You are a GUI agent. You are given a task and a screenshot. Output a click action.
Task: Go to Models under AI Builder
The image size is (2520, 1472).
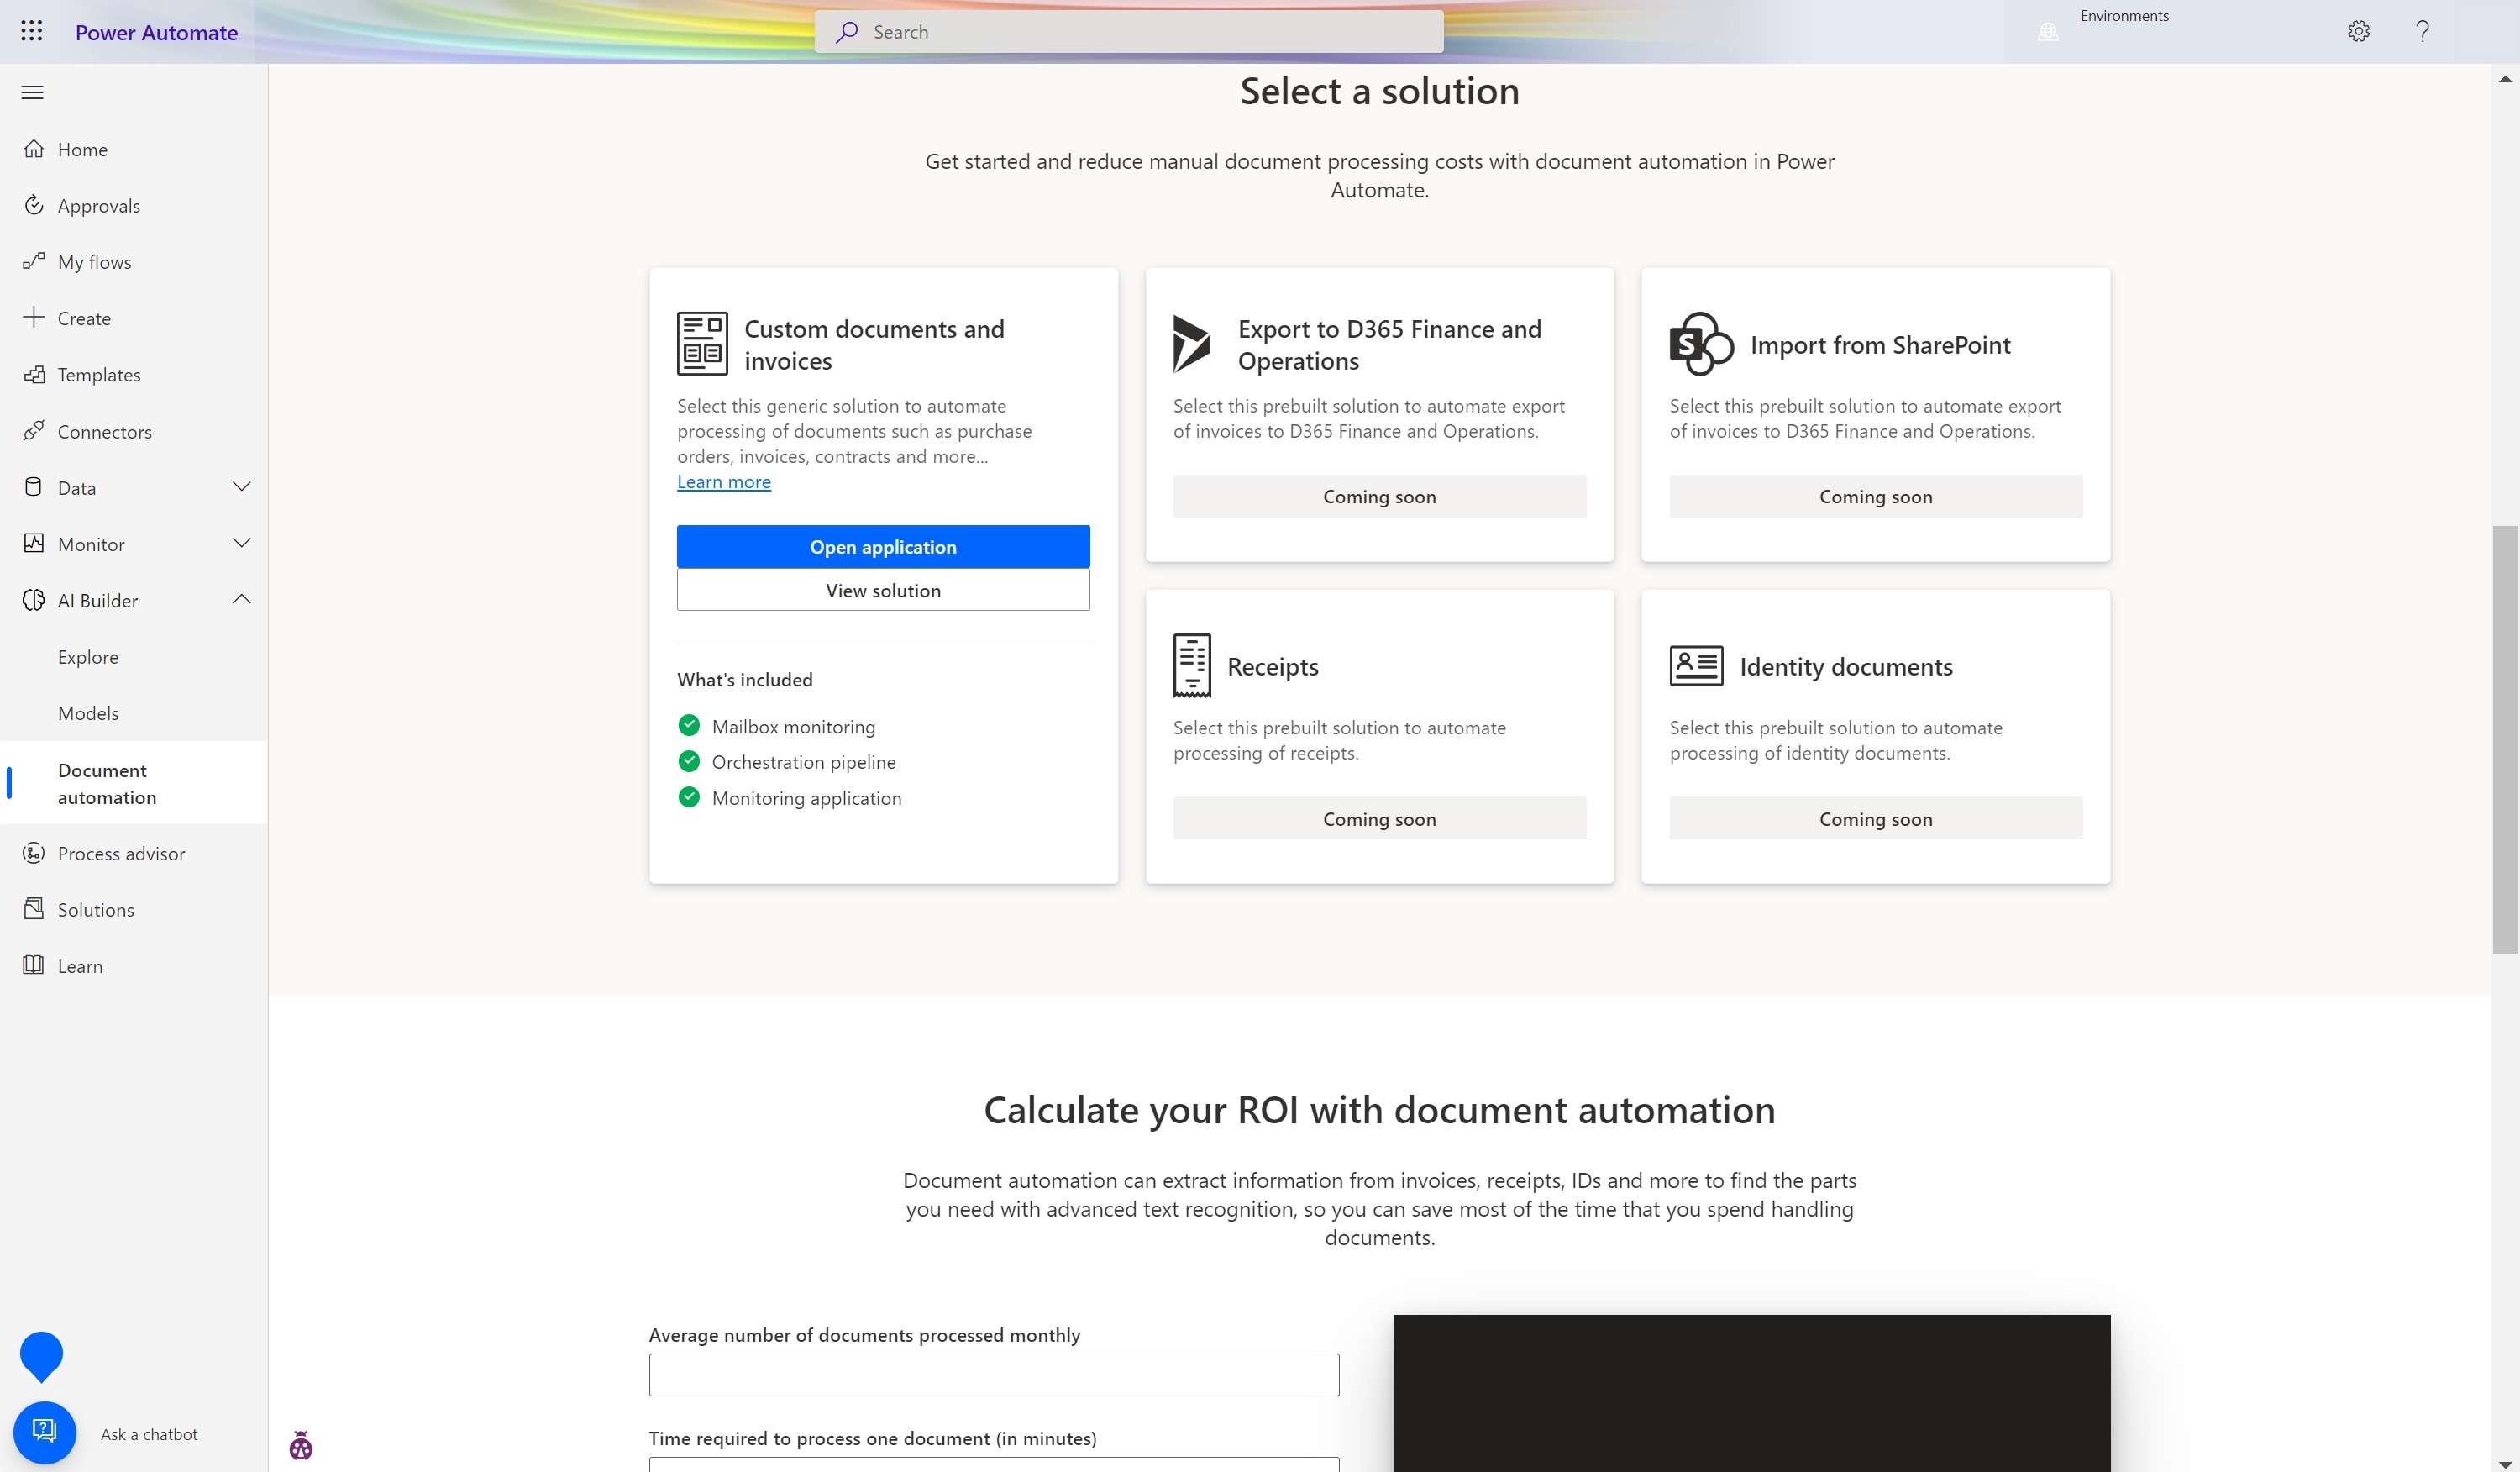click(88, 713)
